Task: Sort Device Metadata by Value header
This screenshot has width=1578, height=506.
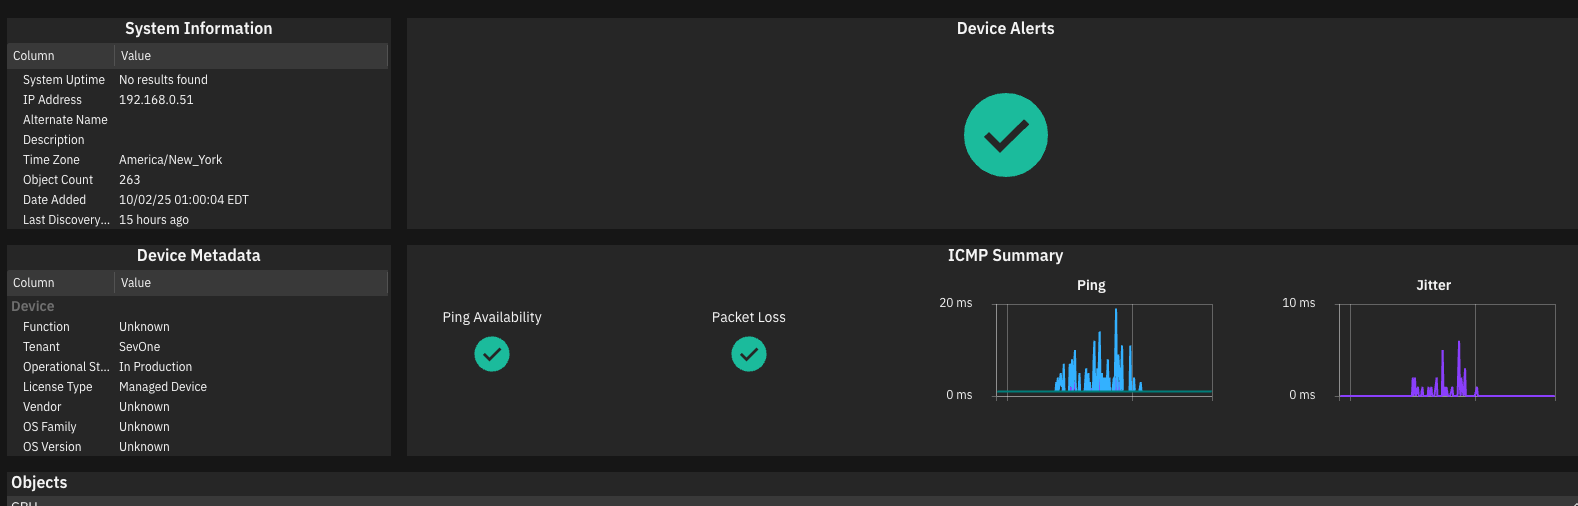Action: point(136,283)
